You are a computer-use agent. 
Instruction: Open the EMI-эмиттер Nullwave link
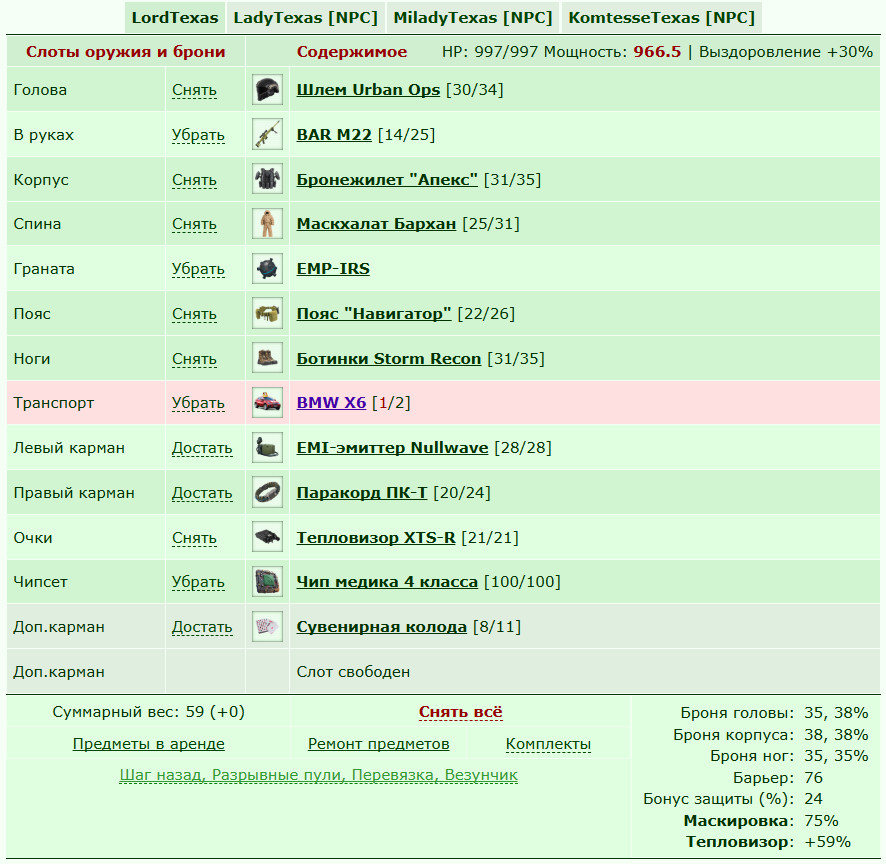[392, 448]
